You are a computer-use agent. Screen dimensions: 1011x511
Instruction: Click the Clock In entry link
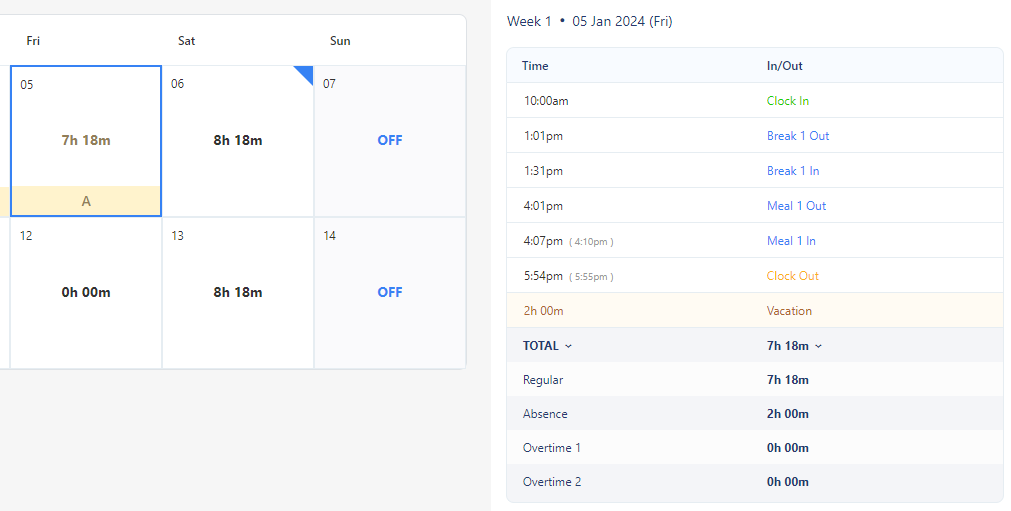click(788, 101)
